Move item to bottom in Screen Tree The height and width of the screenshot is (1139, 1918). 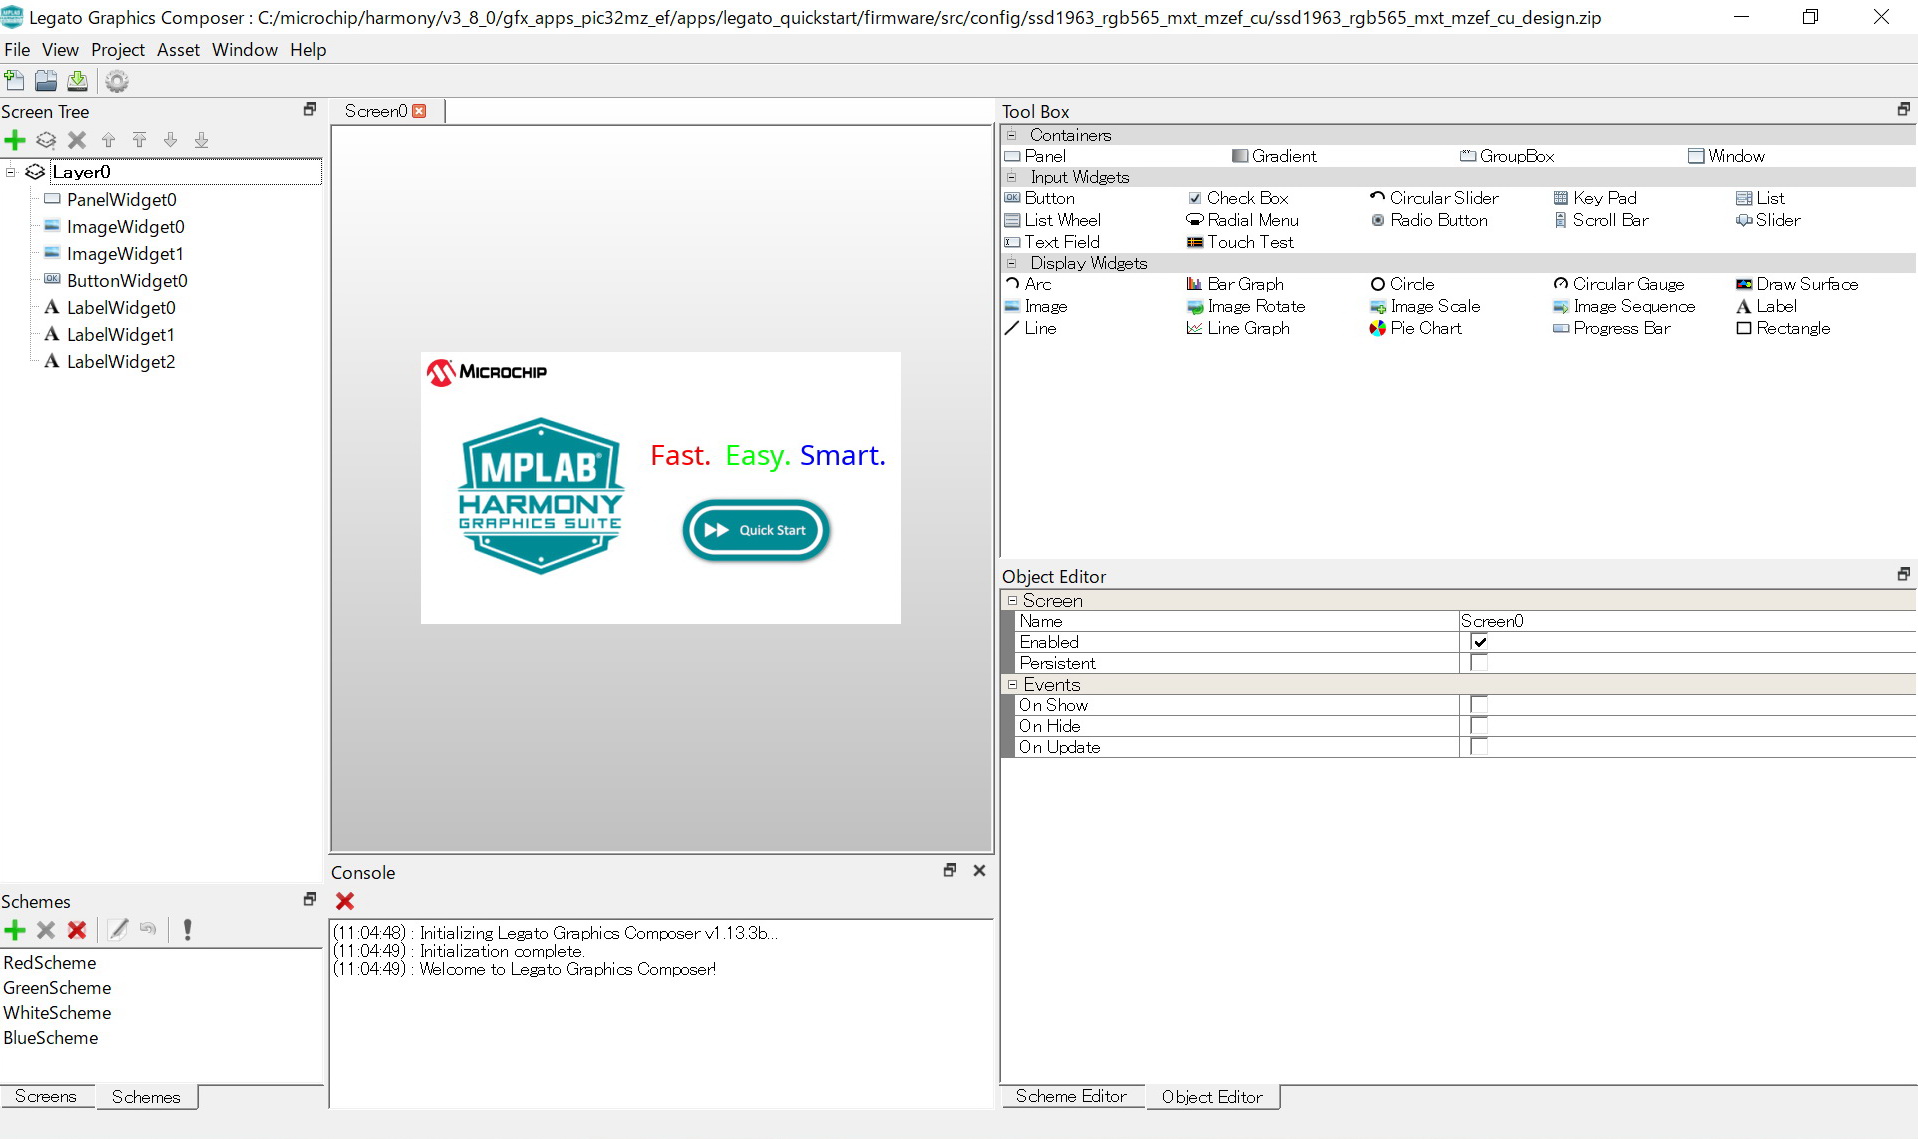[x=201, y=140]
